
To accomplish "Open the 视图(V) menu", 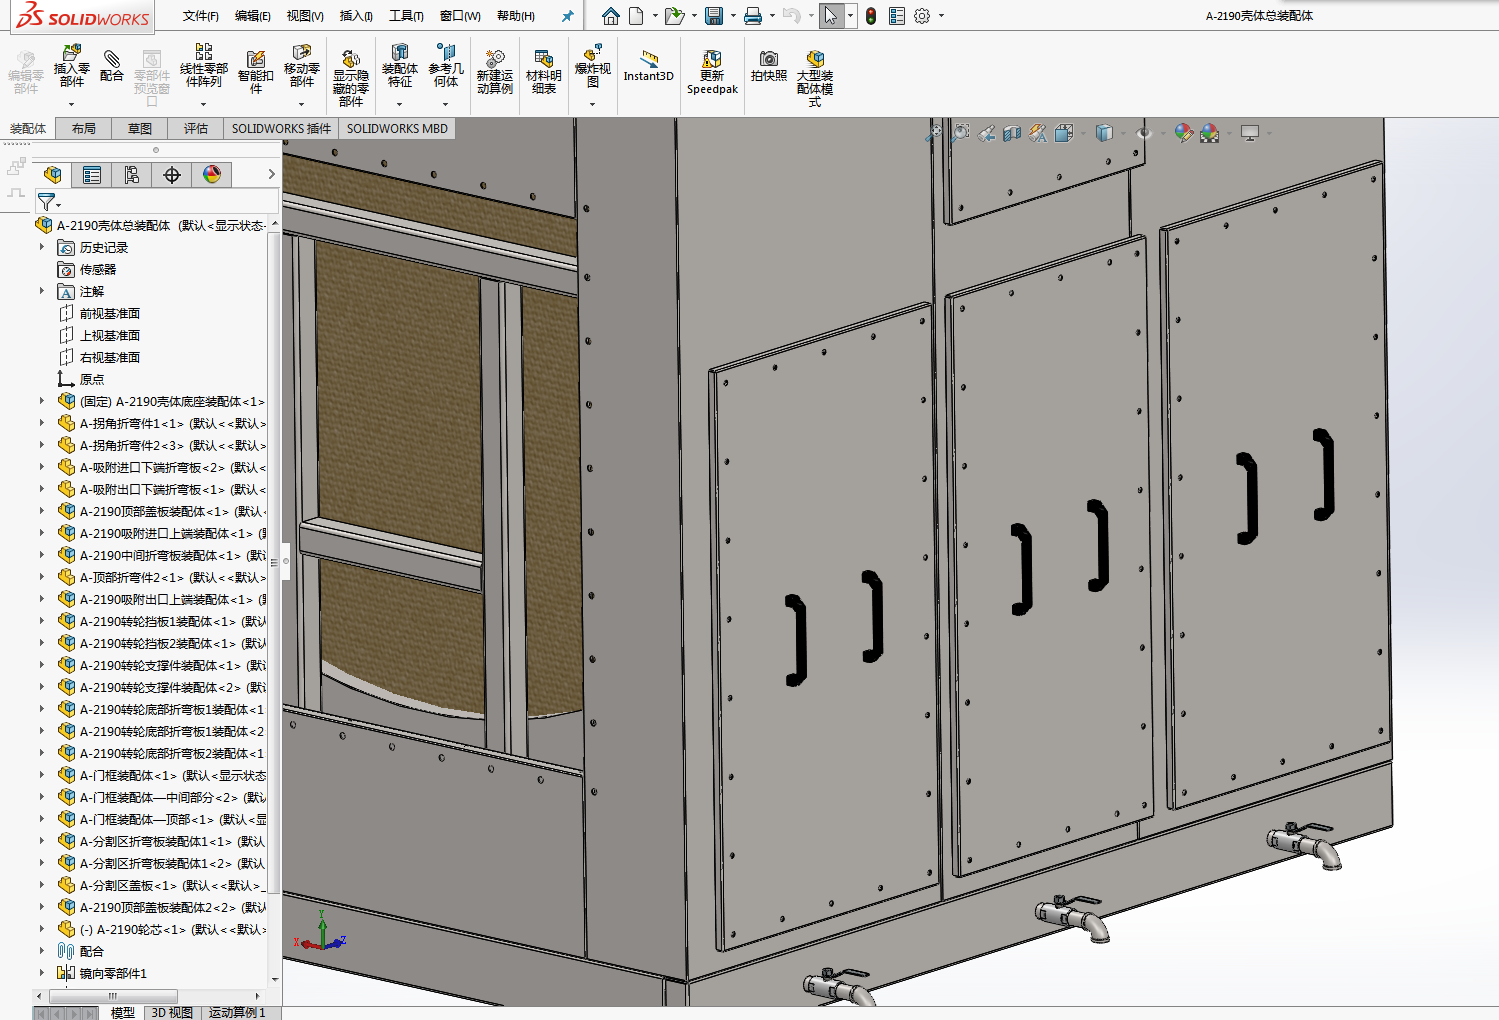I will point(305,16).
